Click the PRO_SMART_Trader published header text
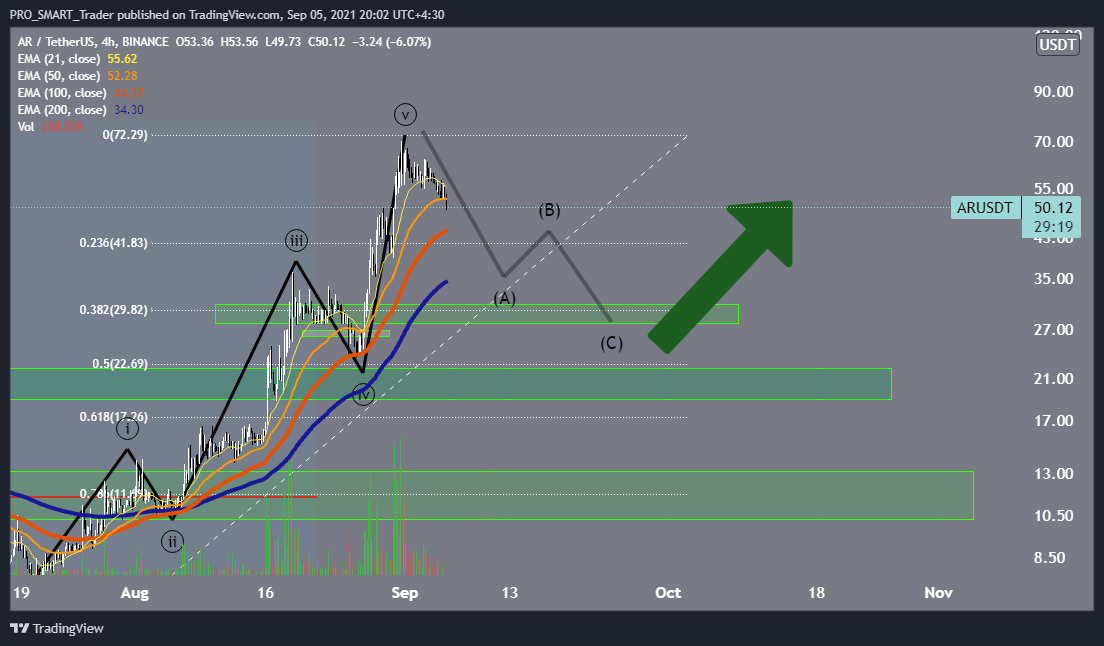Image resolution: width=1104 pixels, height=646 pixels. click(x=227, y=14)
